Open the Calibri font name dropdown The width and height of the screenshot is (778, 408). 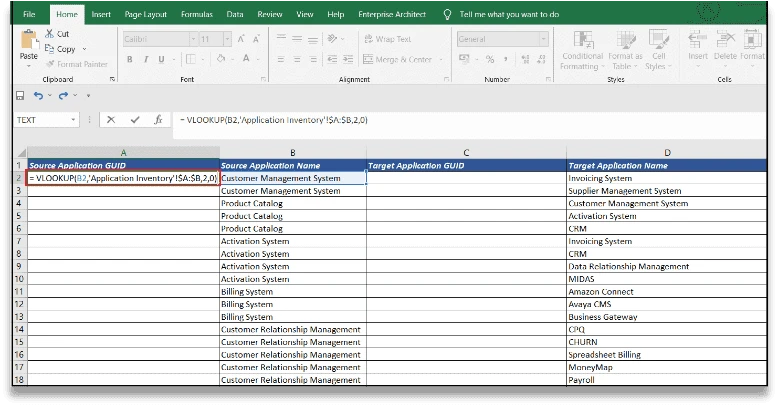tap(194, 39)
